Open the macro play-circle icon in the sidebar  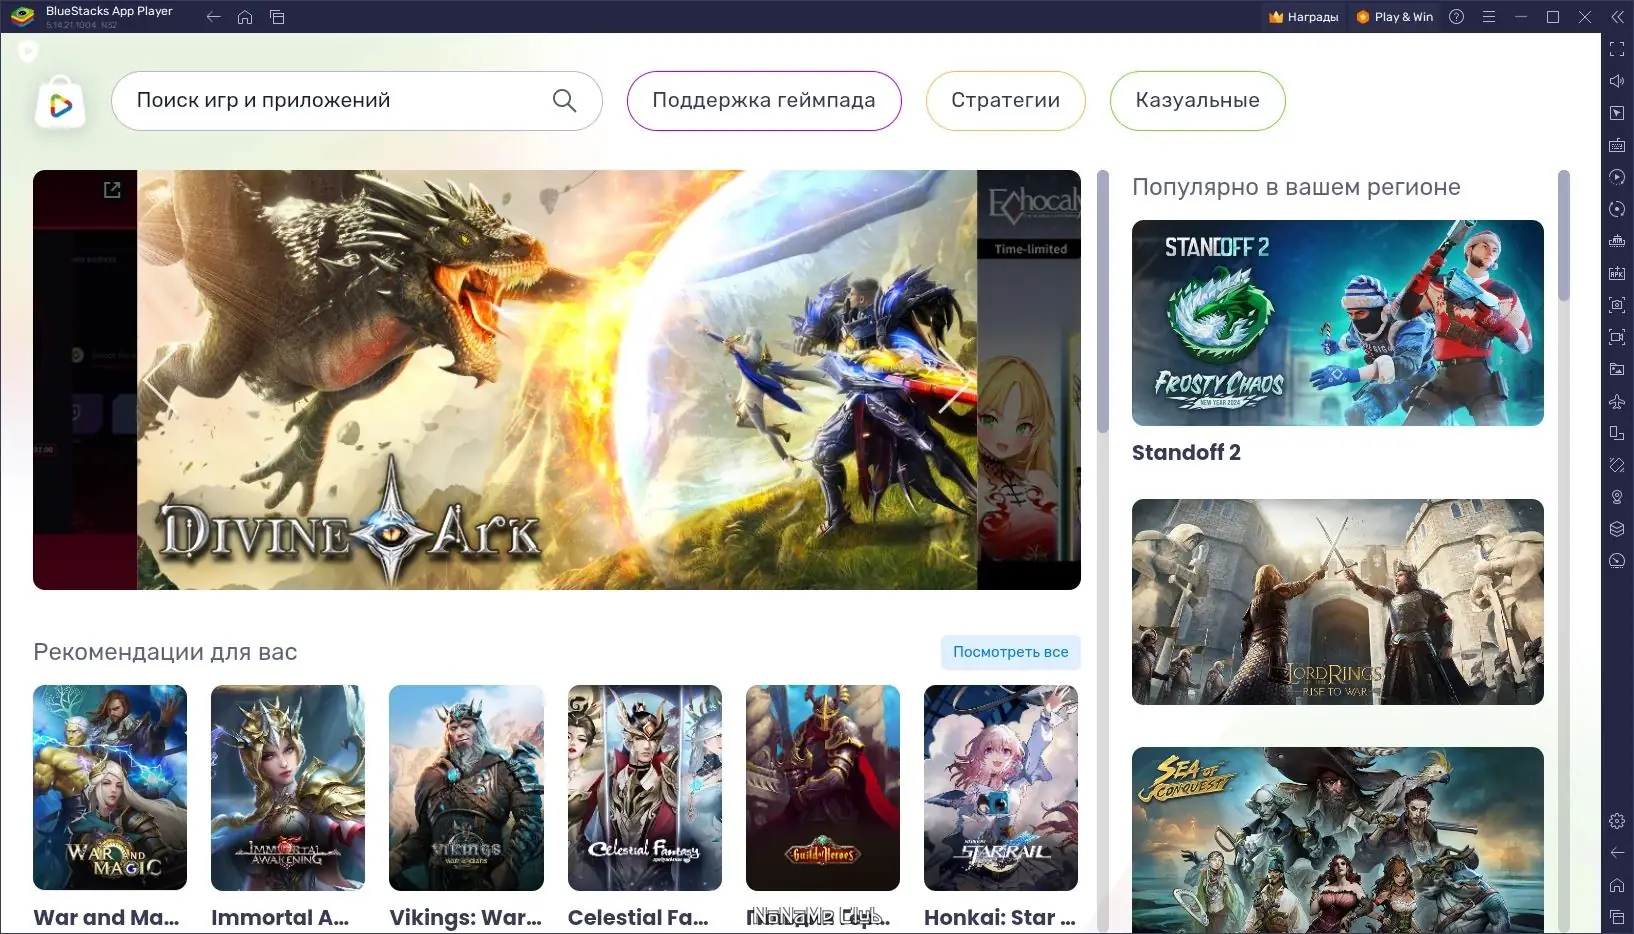click(1617, 177)
